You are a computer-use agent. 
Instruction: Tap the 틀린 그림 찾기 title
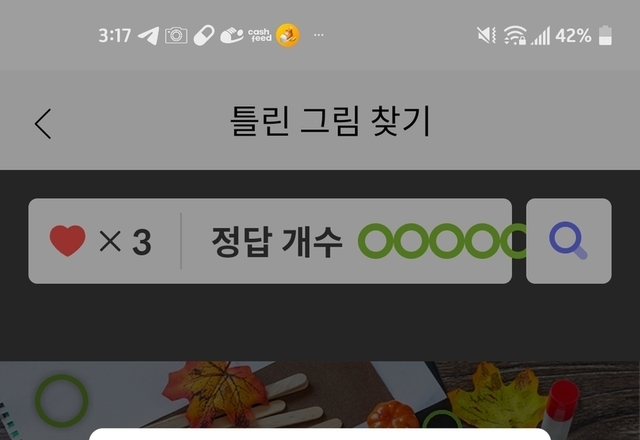click(330, 121)
